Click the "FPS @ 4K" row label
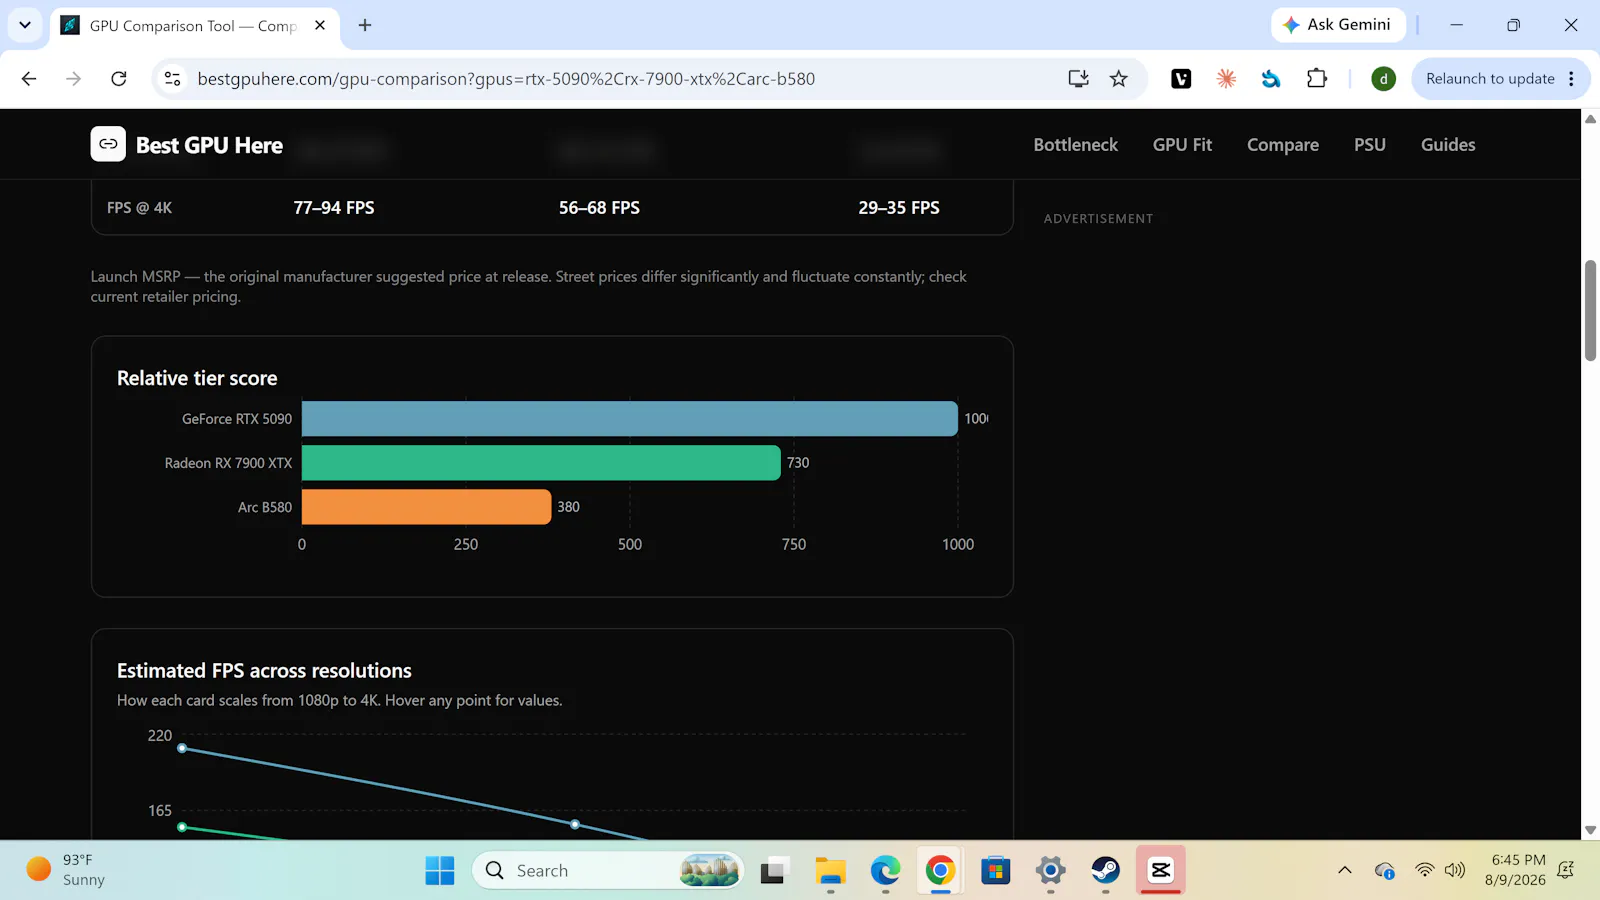Image resolution: width=1600 pixels, height=900 pixels. pyautogui.click(x=140, y=208)
